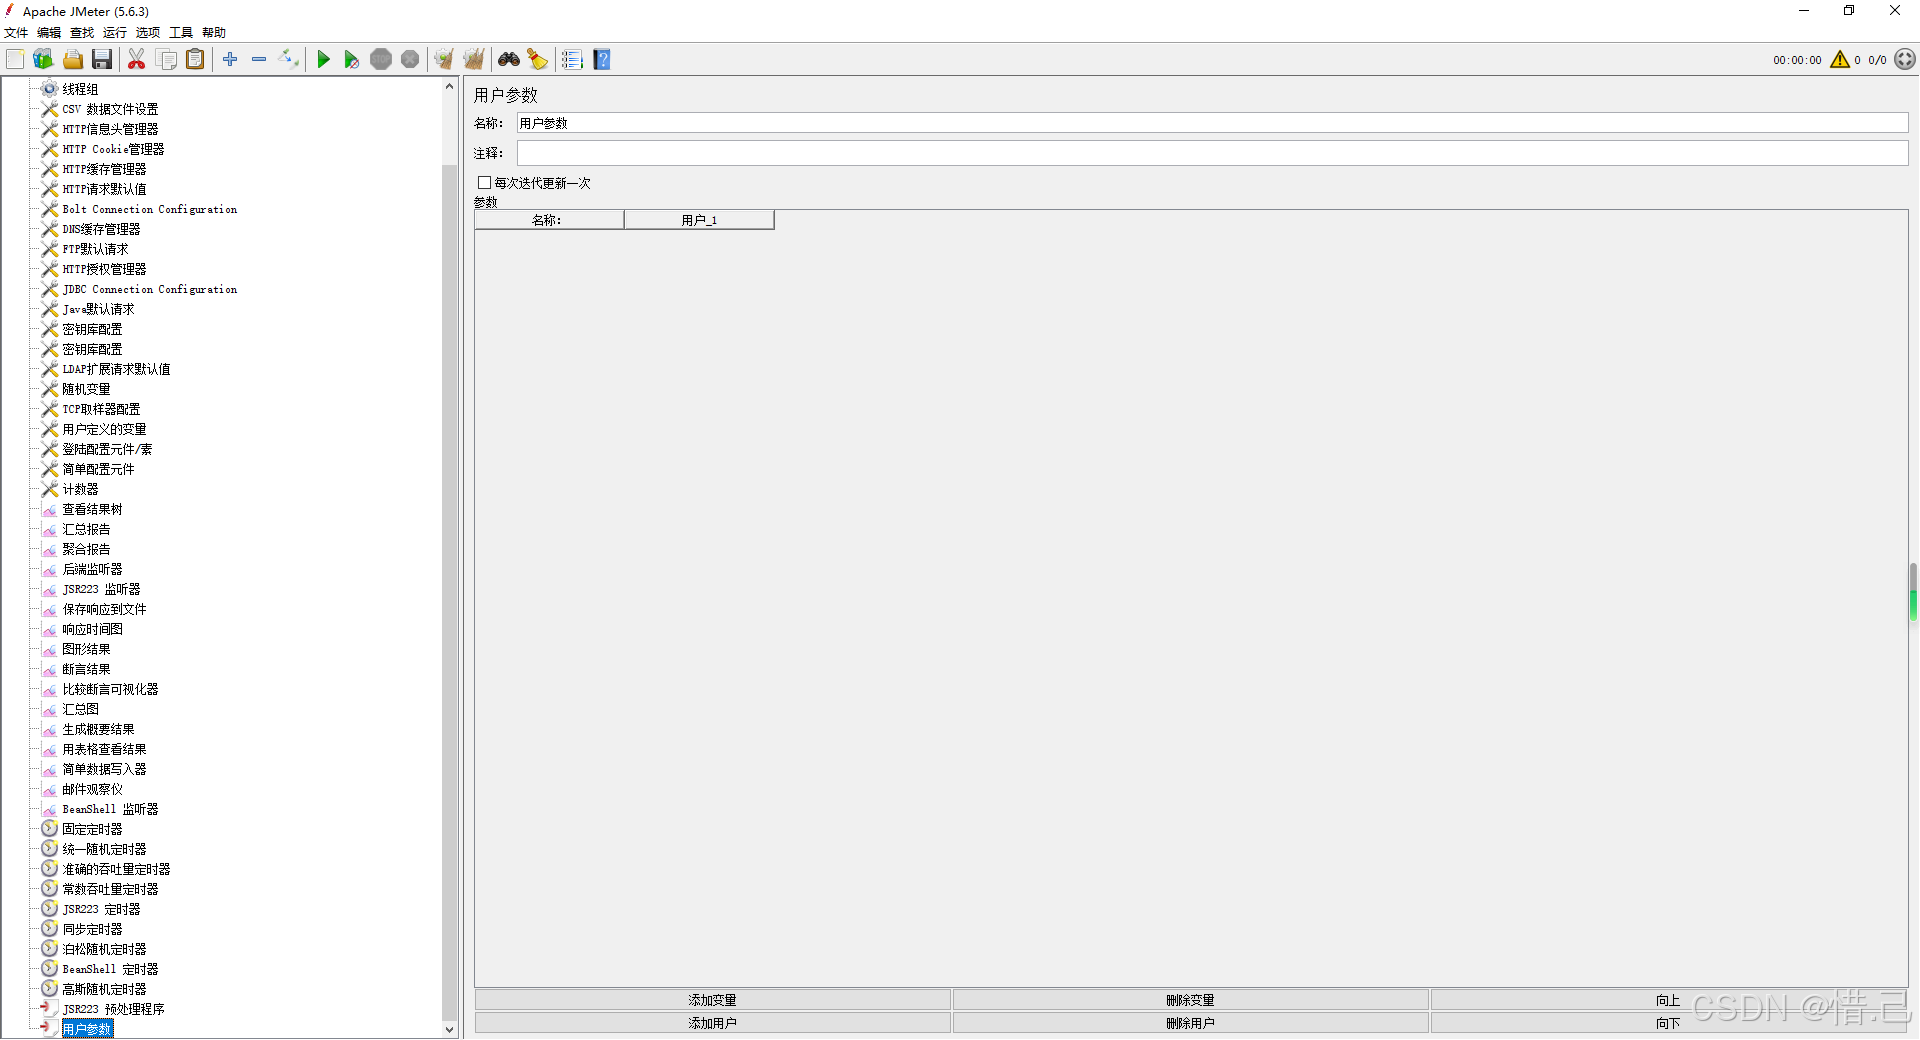Select BeanShell 监听器 node

click(x=110, y=809)
